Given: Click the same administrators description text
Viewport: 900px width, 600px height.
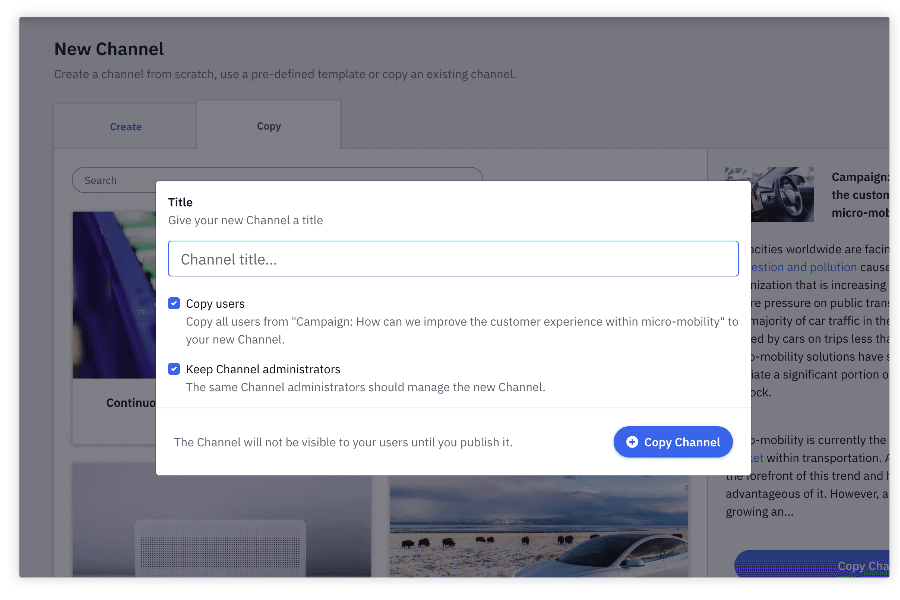Looking at the screenshot, I should tap(366, 387).
